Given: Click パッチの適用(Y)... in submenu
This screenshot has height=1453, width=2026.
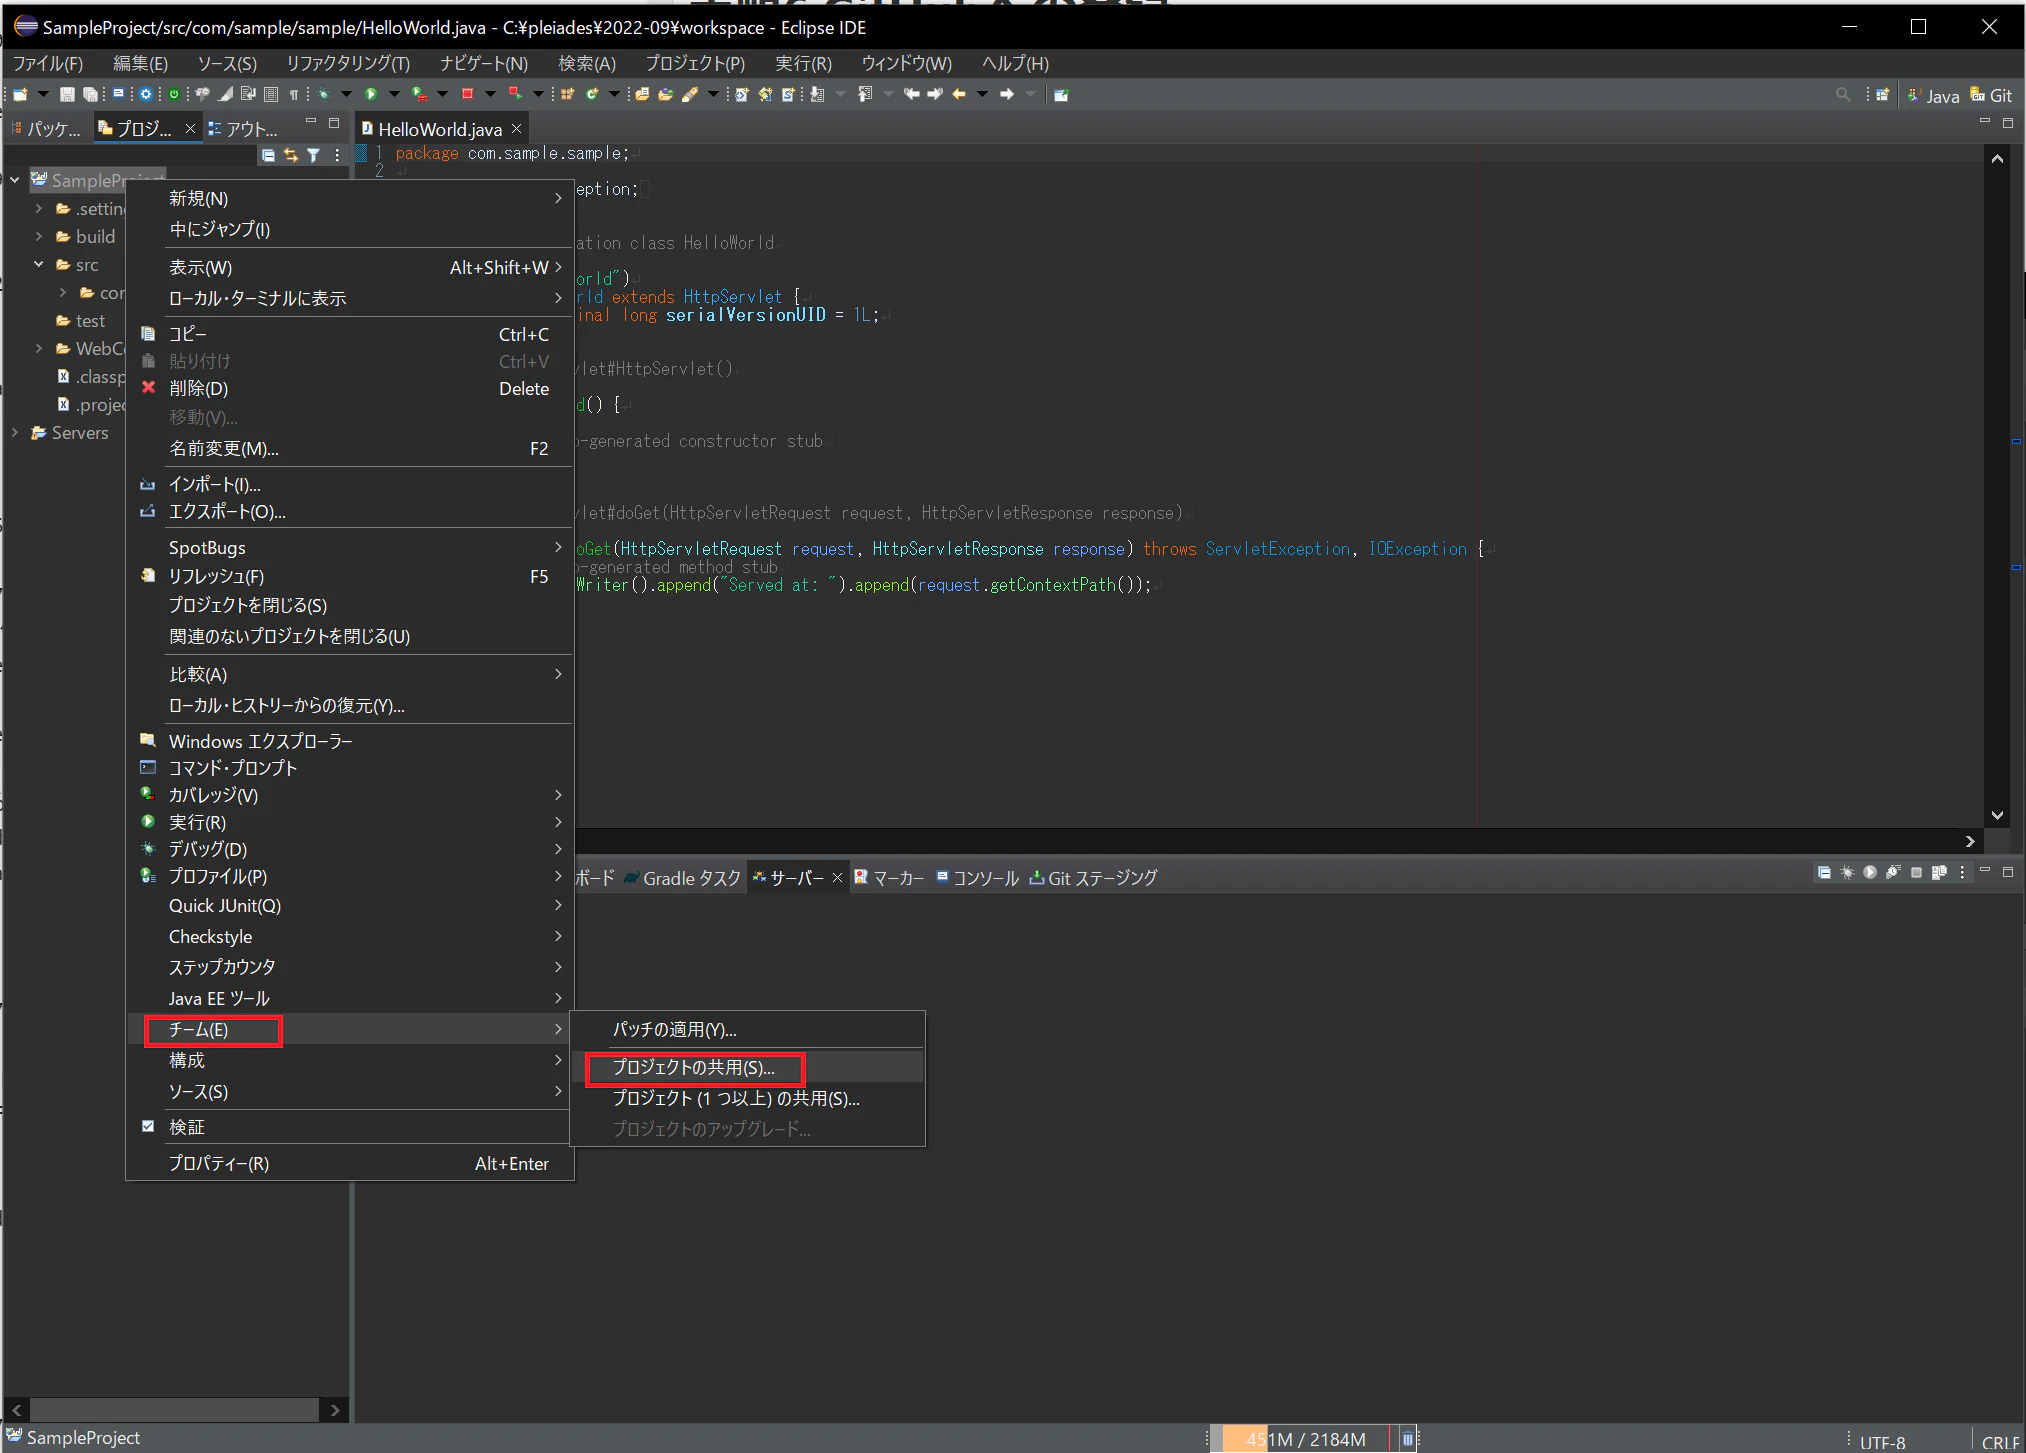Looking at the screenshot, I should (x=747, y=1029).
